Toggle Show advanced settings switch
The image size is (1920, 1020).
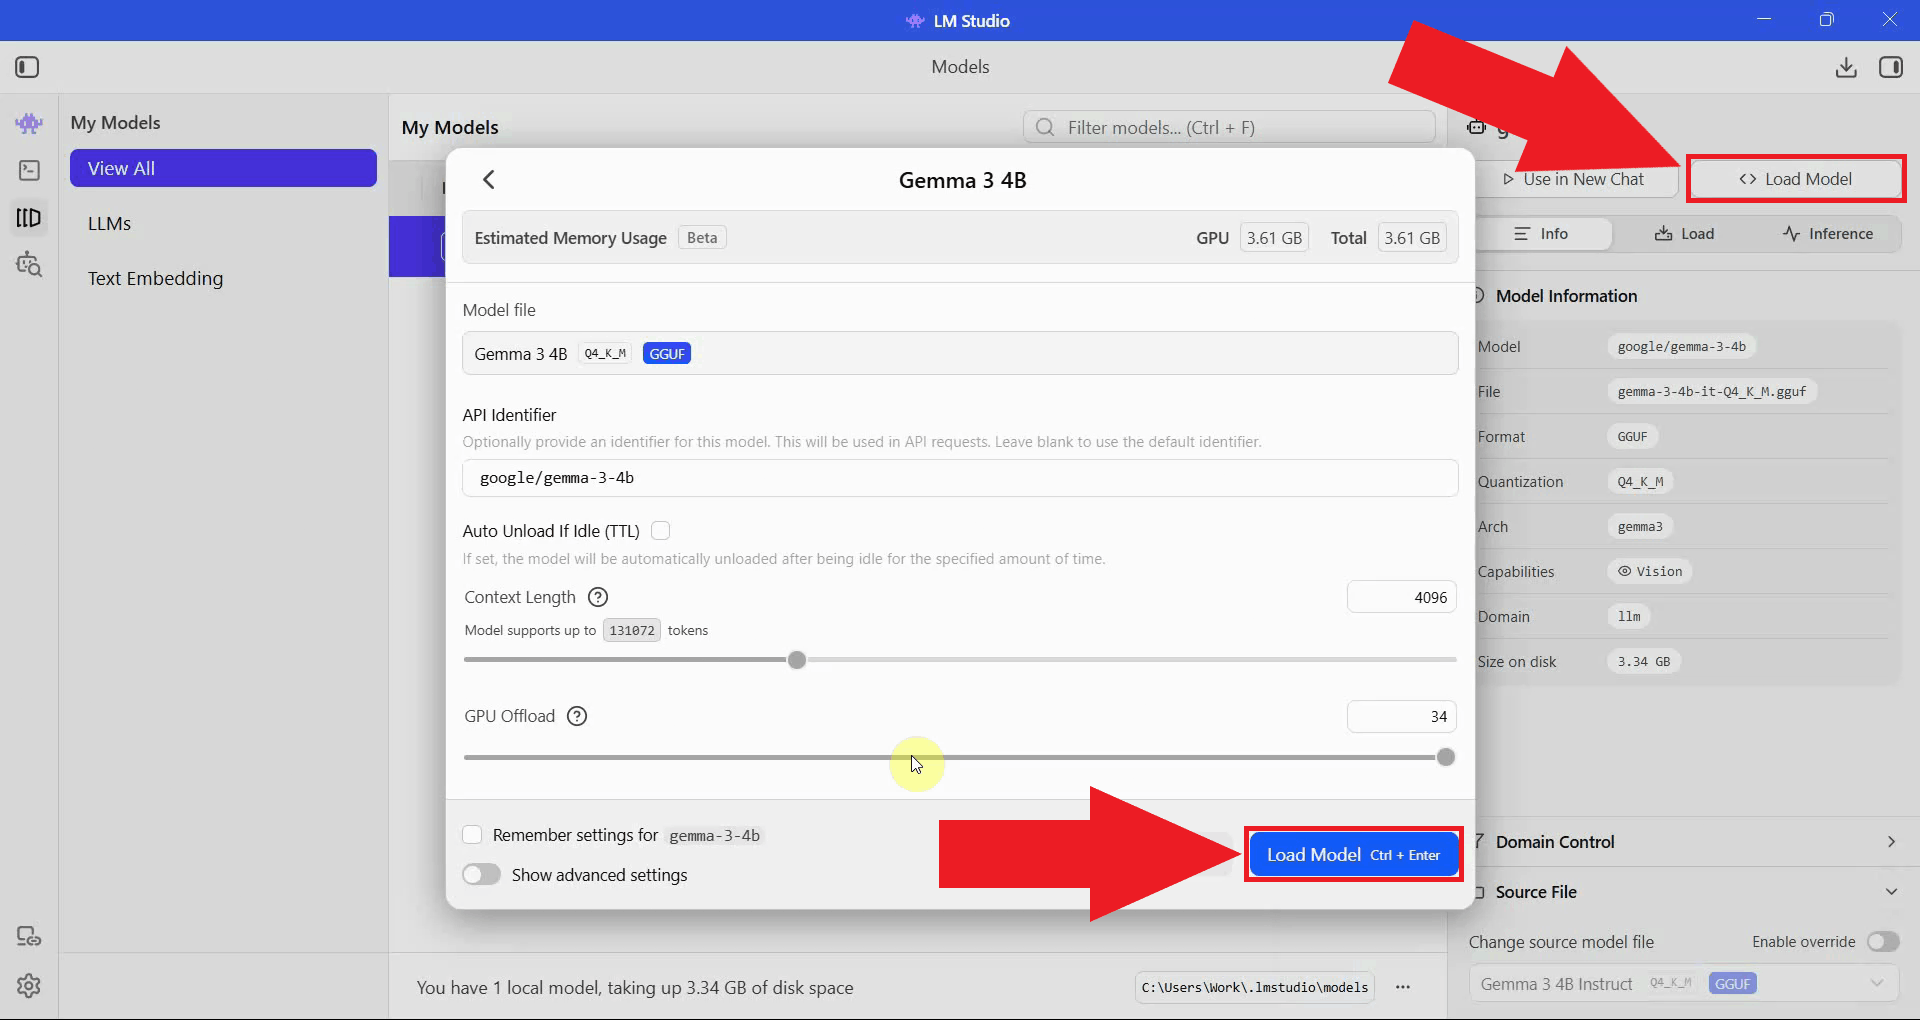point(482,875)
